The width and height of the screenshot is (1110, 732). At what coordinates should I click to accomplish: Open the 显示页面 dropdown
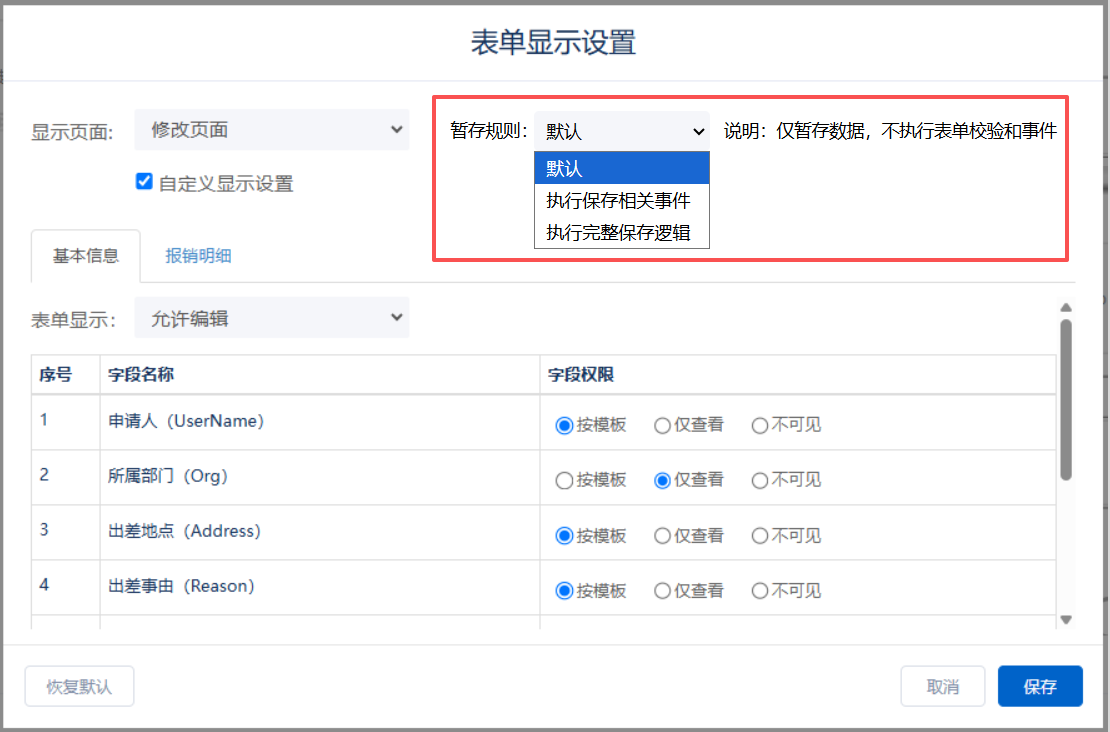[271, 130]
